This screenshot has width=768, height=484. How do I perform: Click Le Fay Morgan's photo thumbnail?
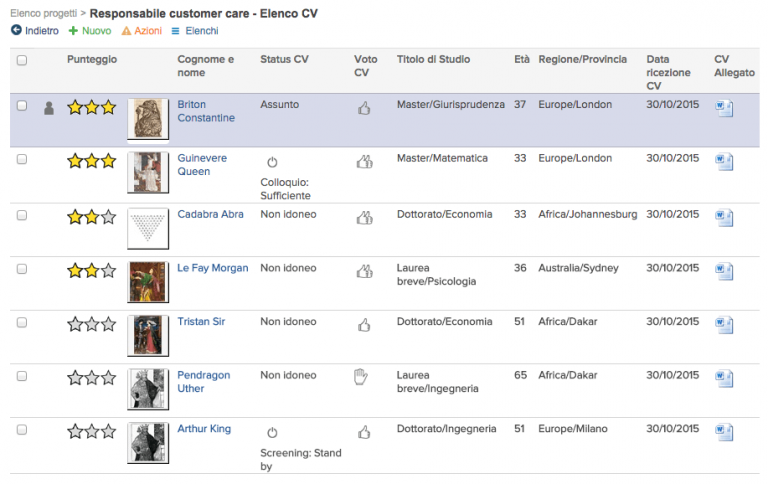[148, 282]
